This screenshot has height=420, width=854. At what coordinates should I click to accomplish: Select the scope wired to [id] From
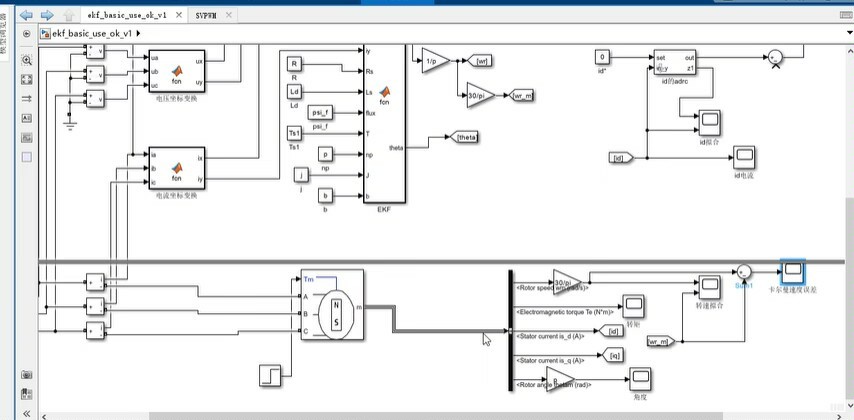744,157
